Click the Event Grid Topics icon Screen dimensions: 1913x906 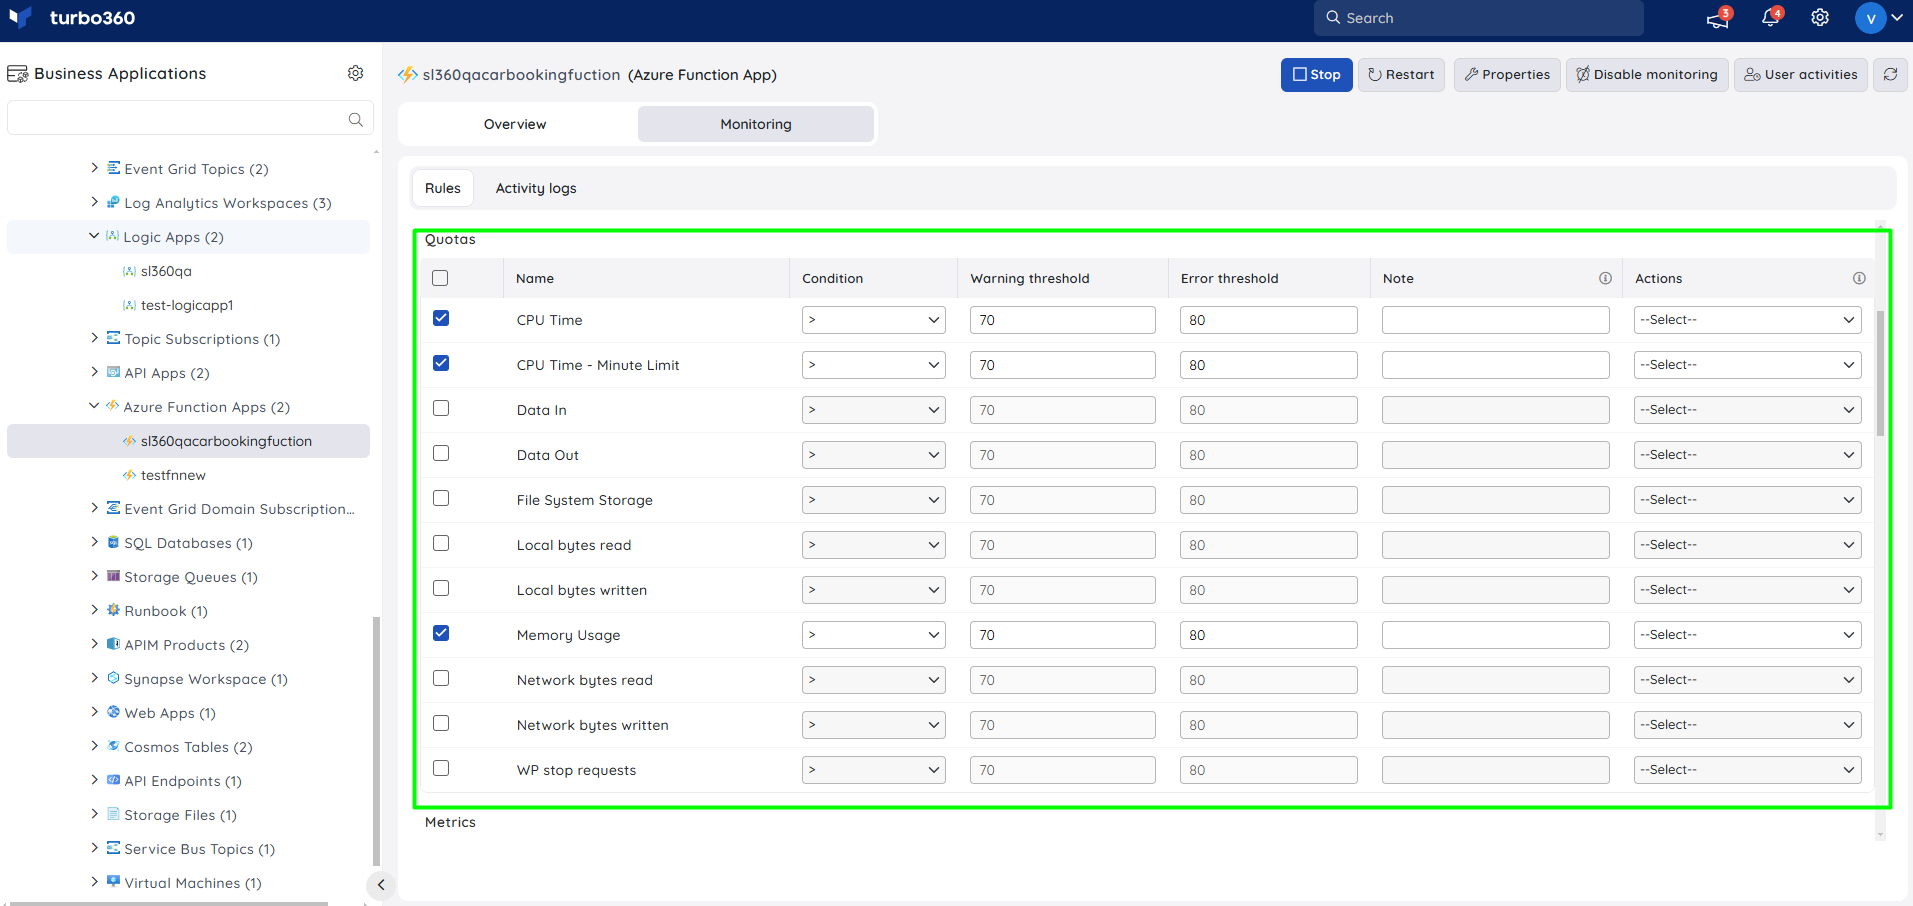(x=114, y=168)
